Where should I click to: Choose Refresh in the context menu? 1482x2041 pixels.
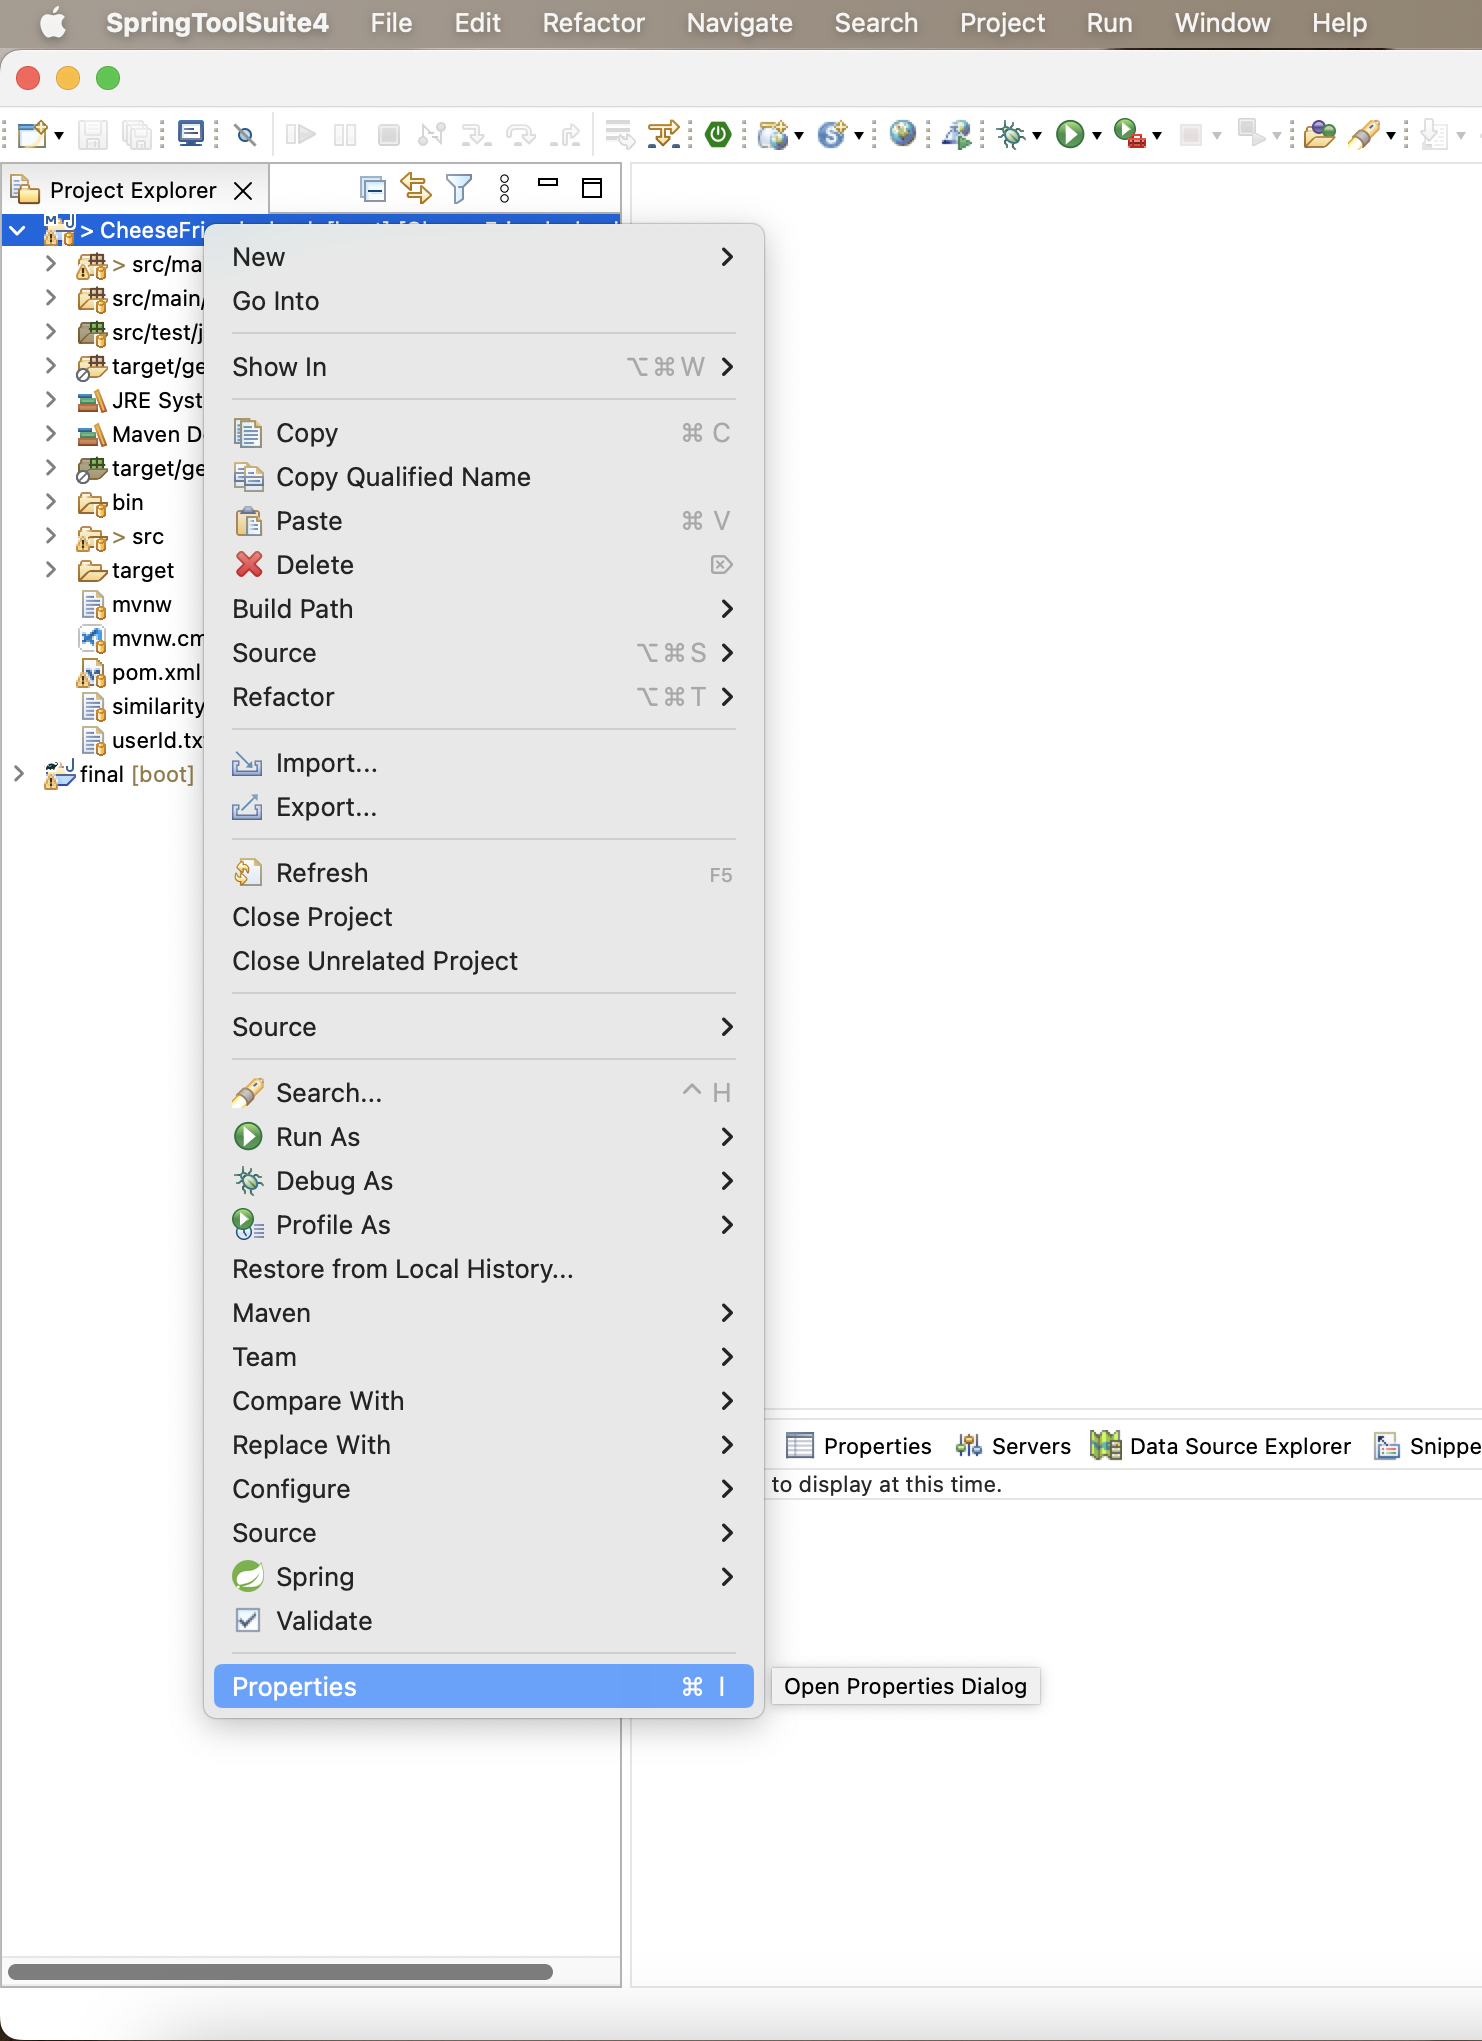[x=484, y=873]
